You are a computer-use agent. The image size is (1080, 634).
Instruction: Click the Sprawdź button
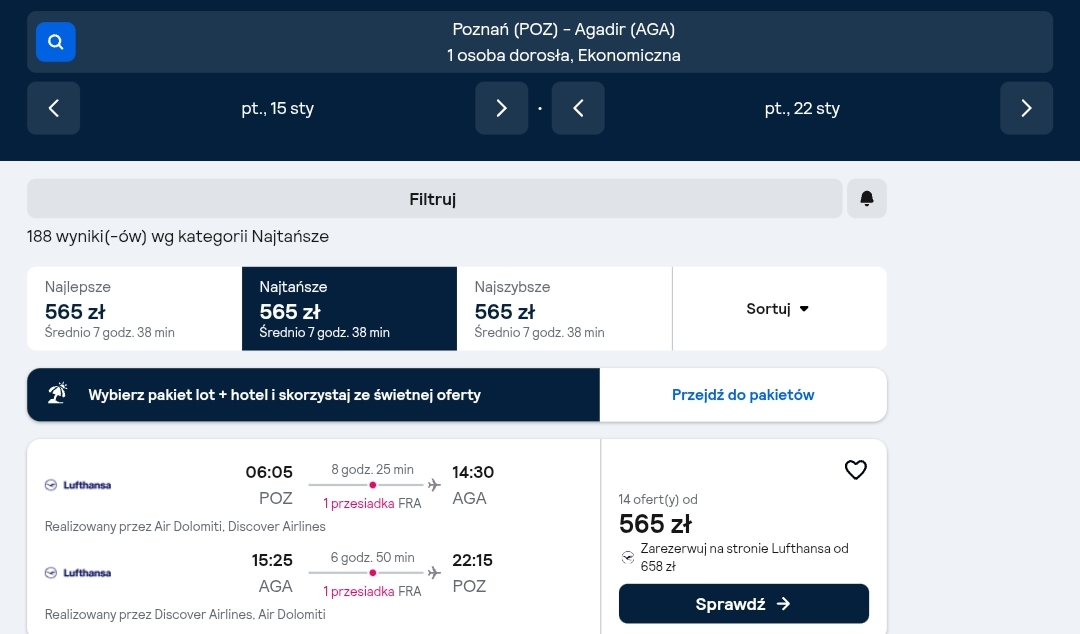tap(744, 604)
